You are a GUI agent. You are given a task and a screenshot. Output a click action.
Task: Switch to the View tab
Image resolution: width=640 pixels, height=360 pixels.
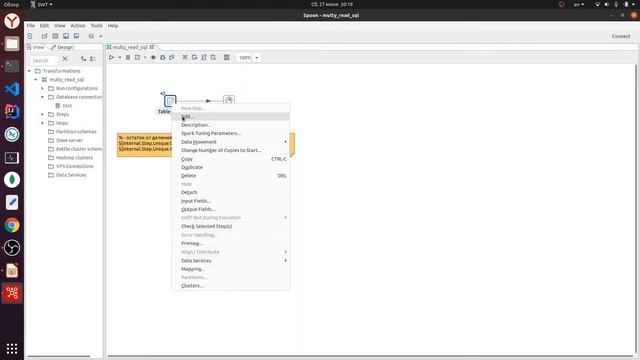click(36, 47)
